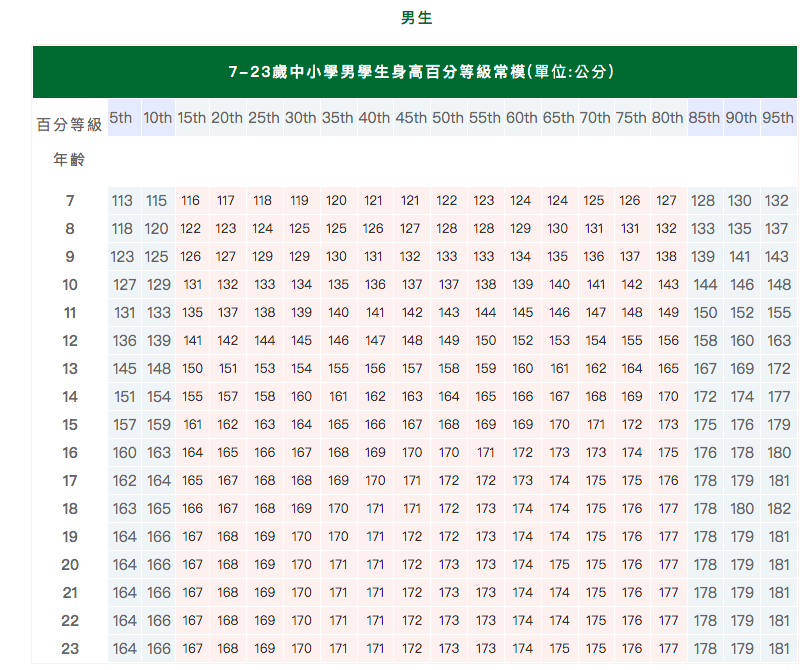Select the age 15 row label

(70, 425)
